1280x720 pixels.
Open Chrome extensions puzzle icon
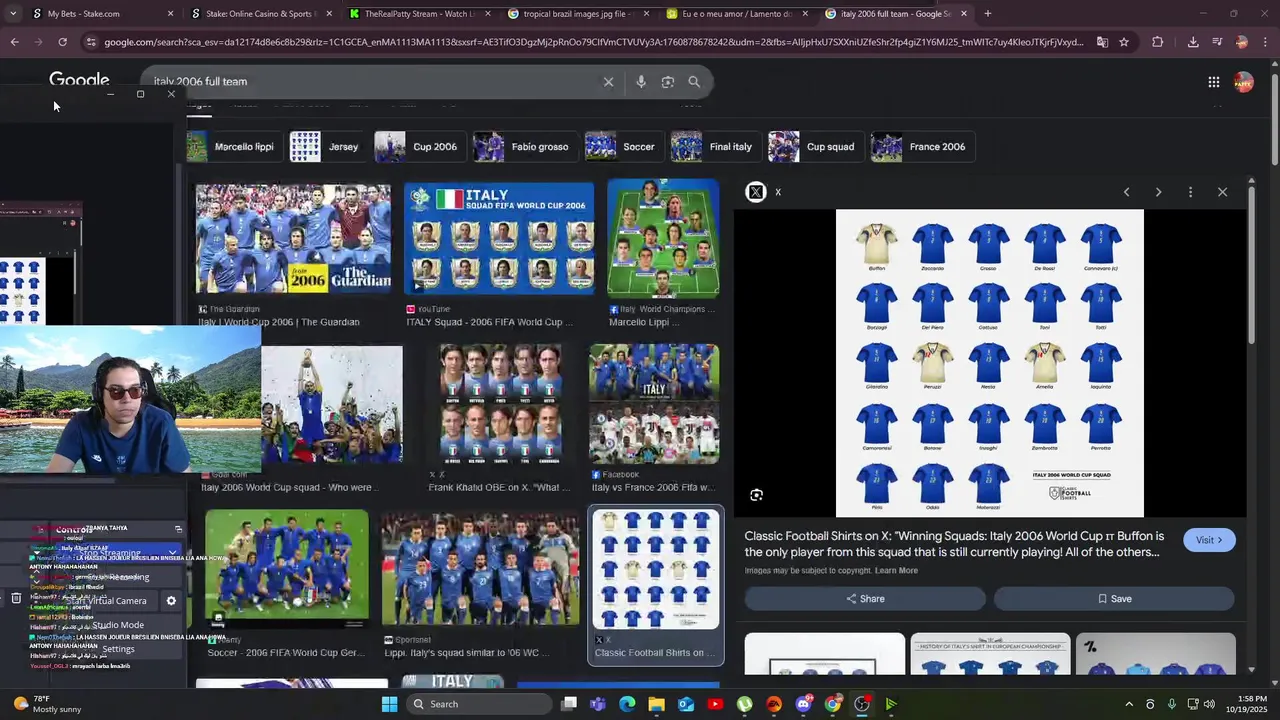coord(1158,42)
